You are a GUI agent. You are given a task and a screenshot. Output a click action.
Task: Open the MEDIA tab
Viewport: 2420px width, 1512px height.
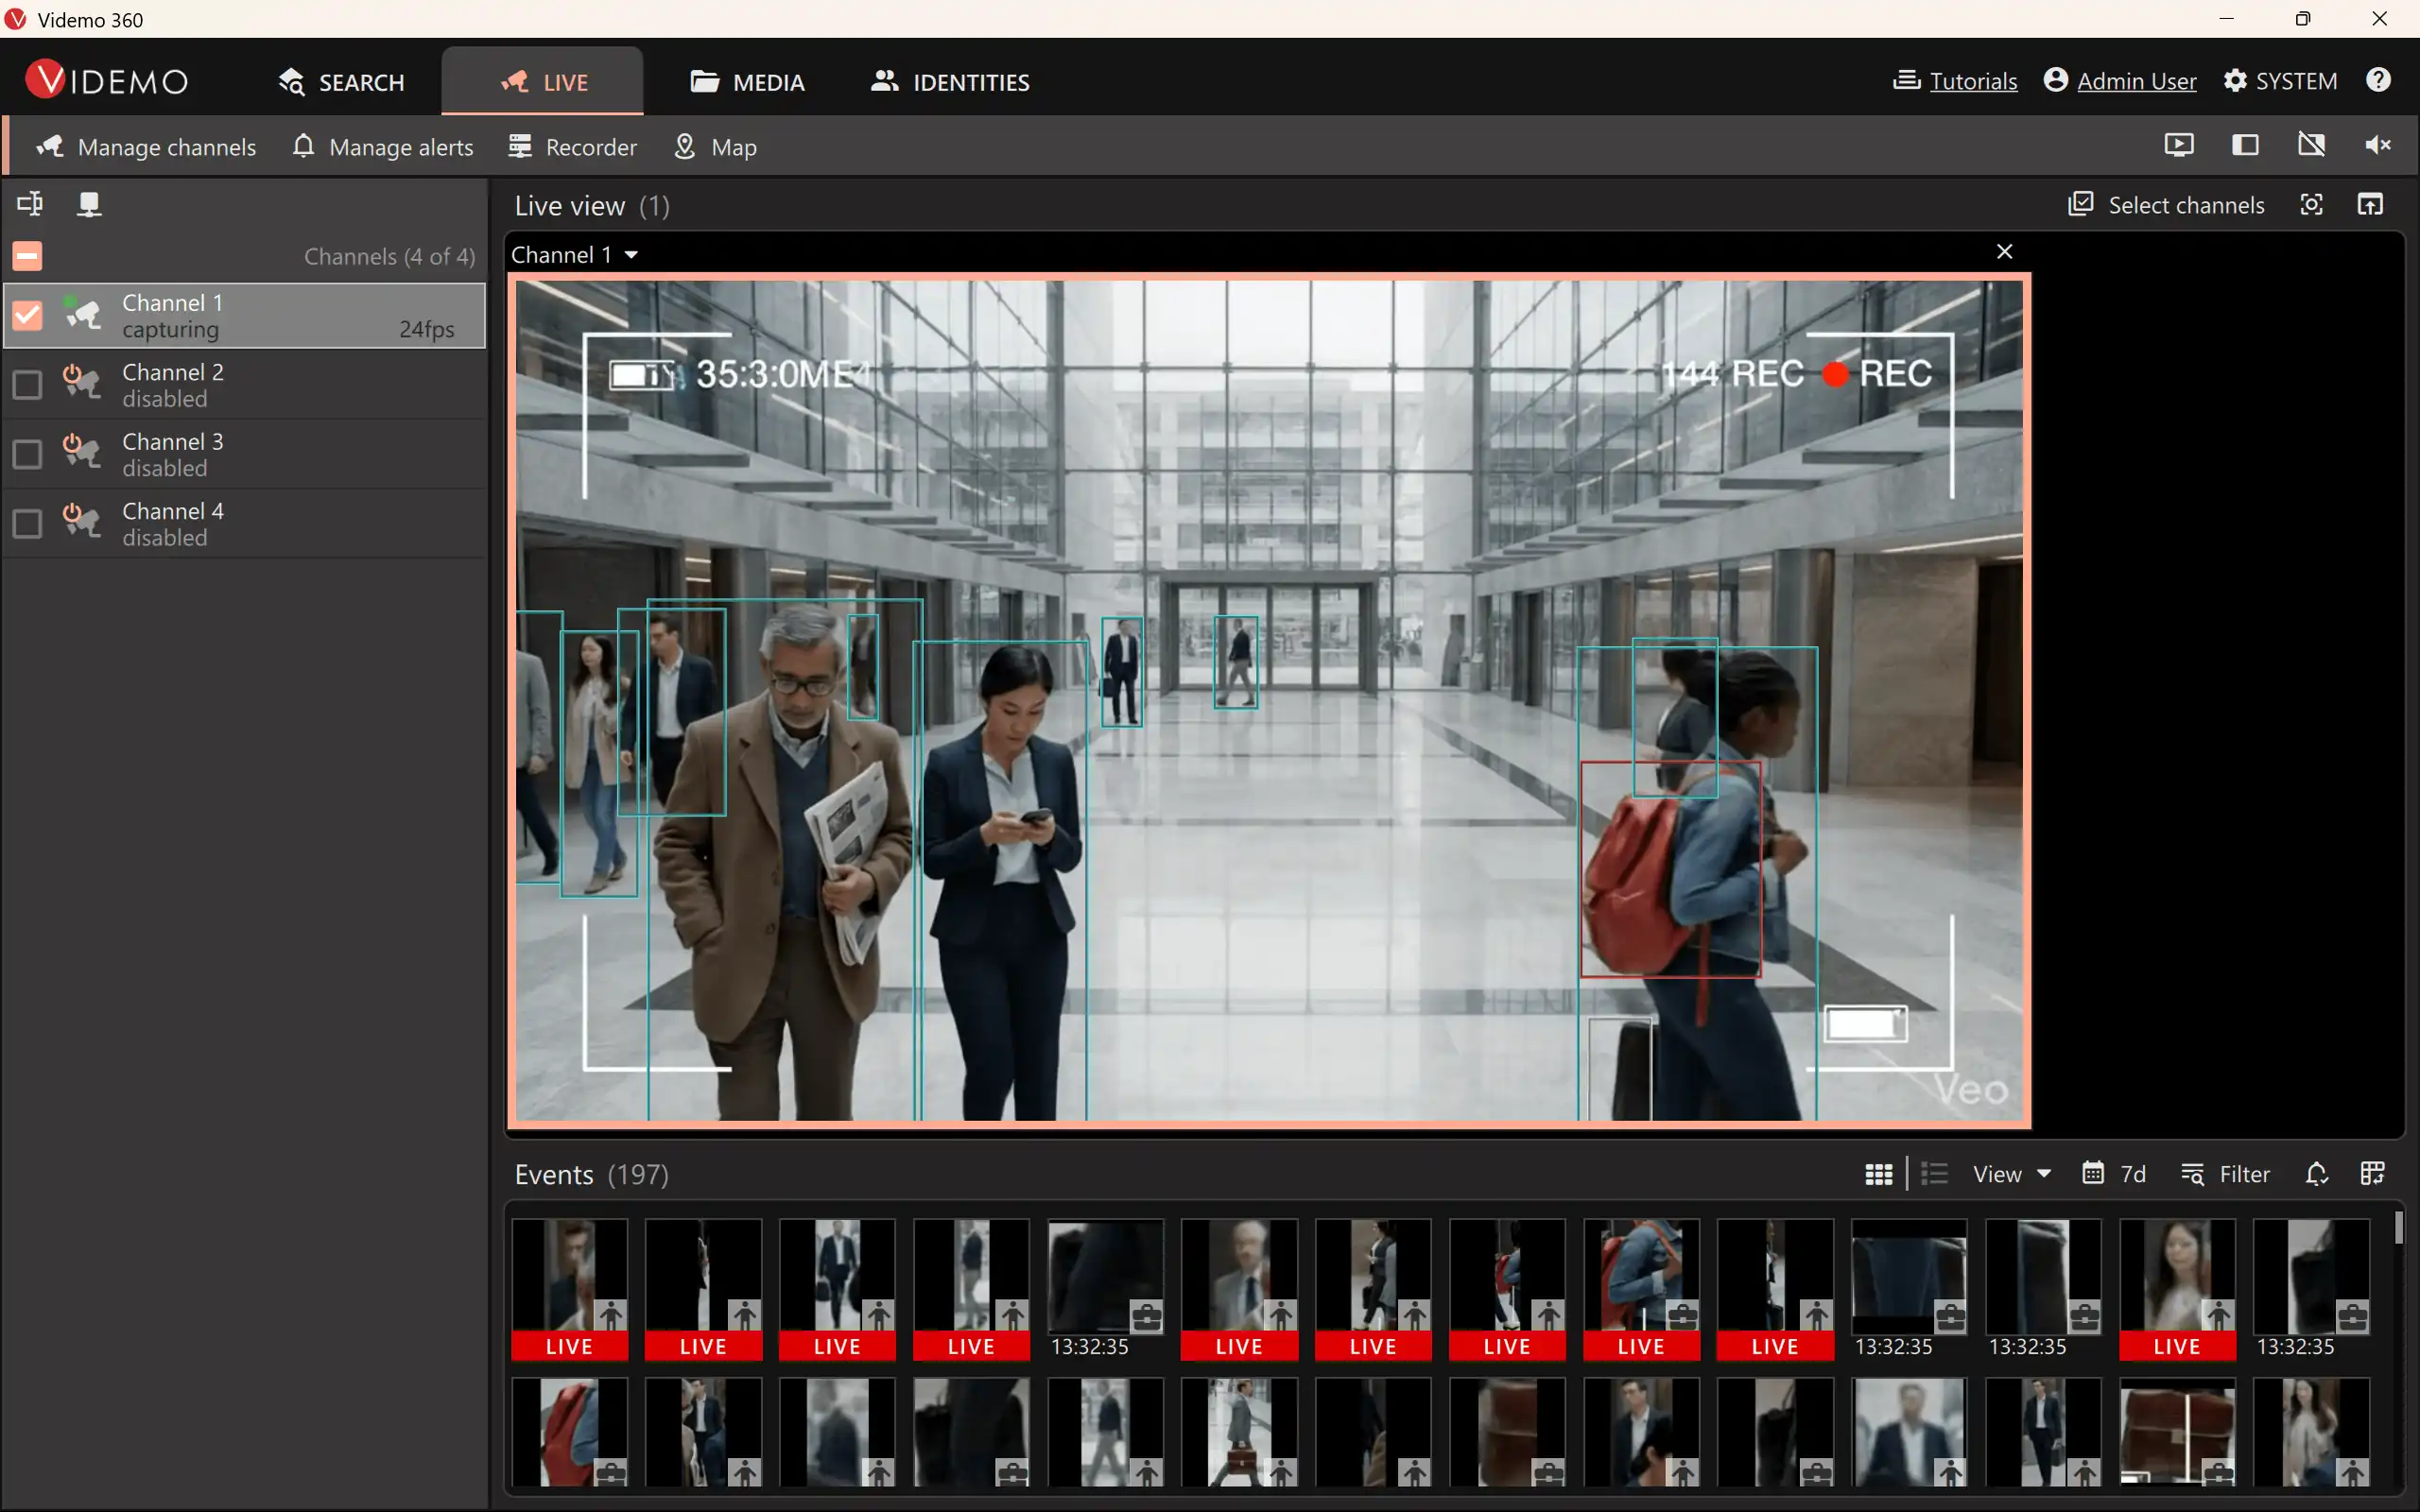[x=747, y=82]
